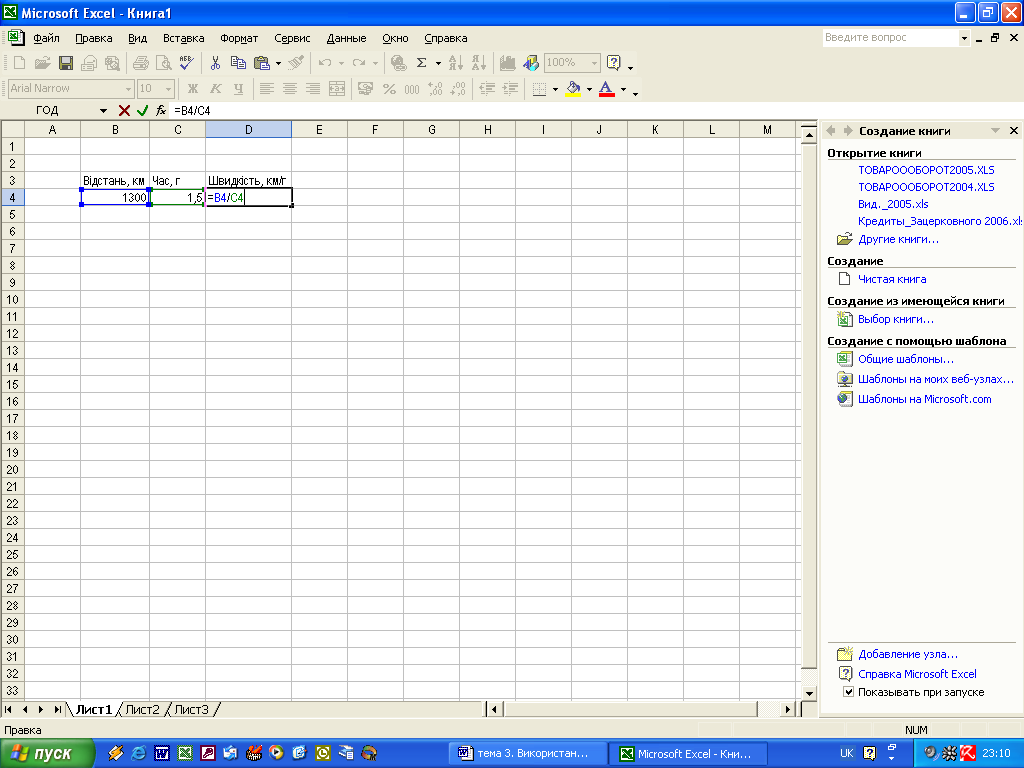Run the spelling check icon
1024x768 pixels.
(x=186, y=63)
